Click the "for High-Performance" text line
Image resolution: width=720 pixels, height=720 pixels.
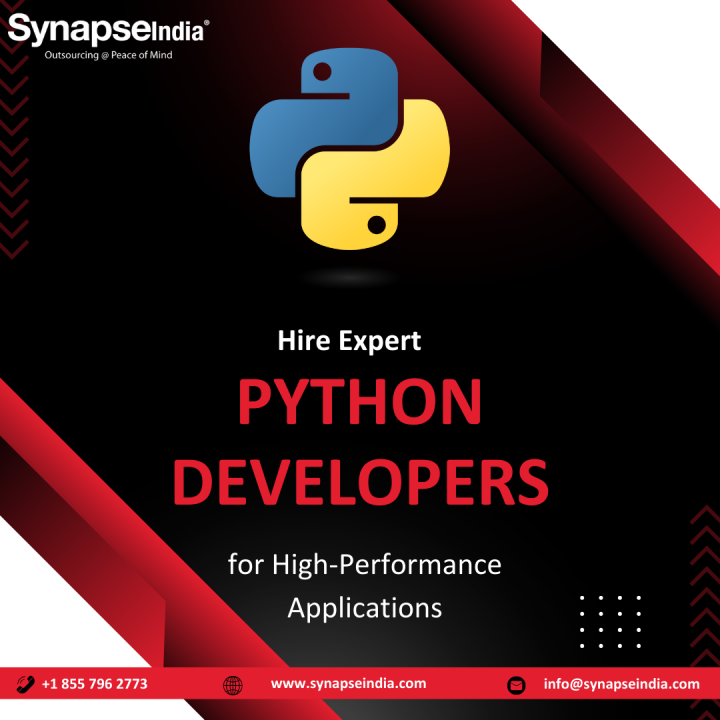(364, 565)
